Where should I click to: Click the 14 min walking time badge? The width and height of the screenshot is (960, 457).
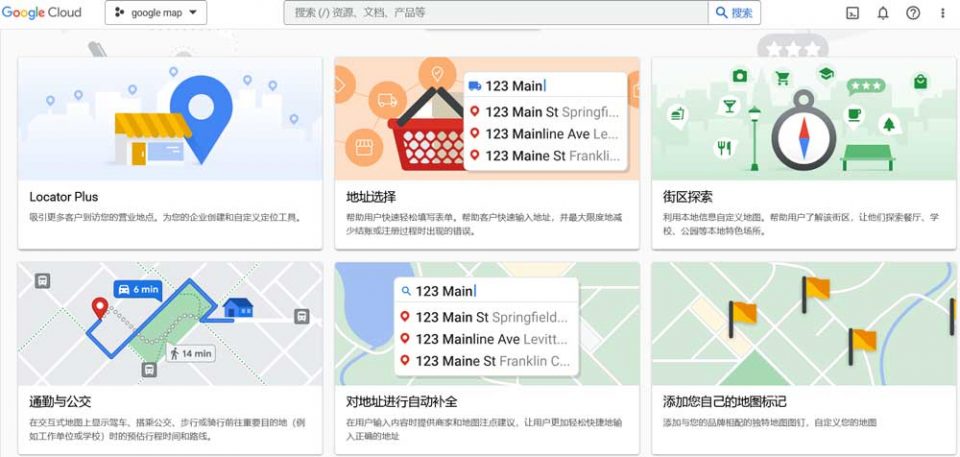click(190, 353)
